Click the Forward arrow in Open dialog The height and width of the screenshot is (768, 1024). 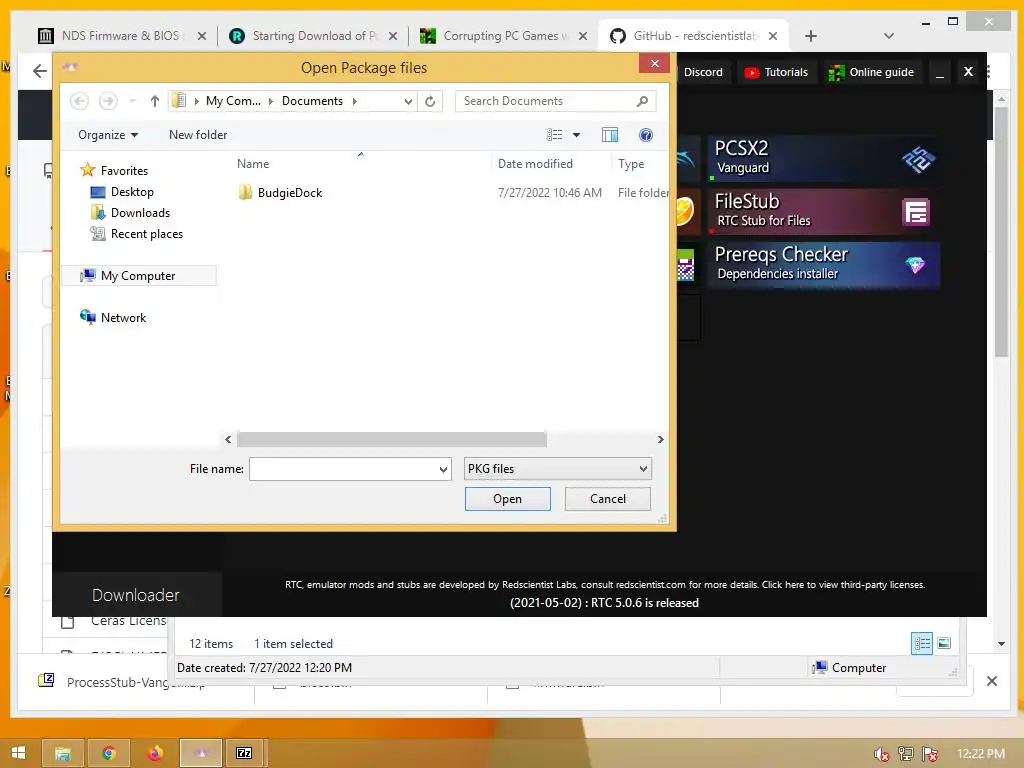[108, 101]
